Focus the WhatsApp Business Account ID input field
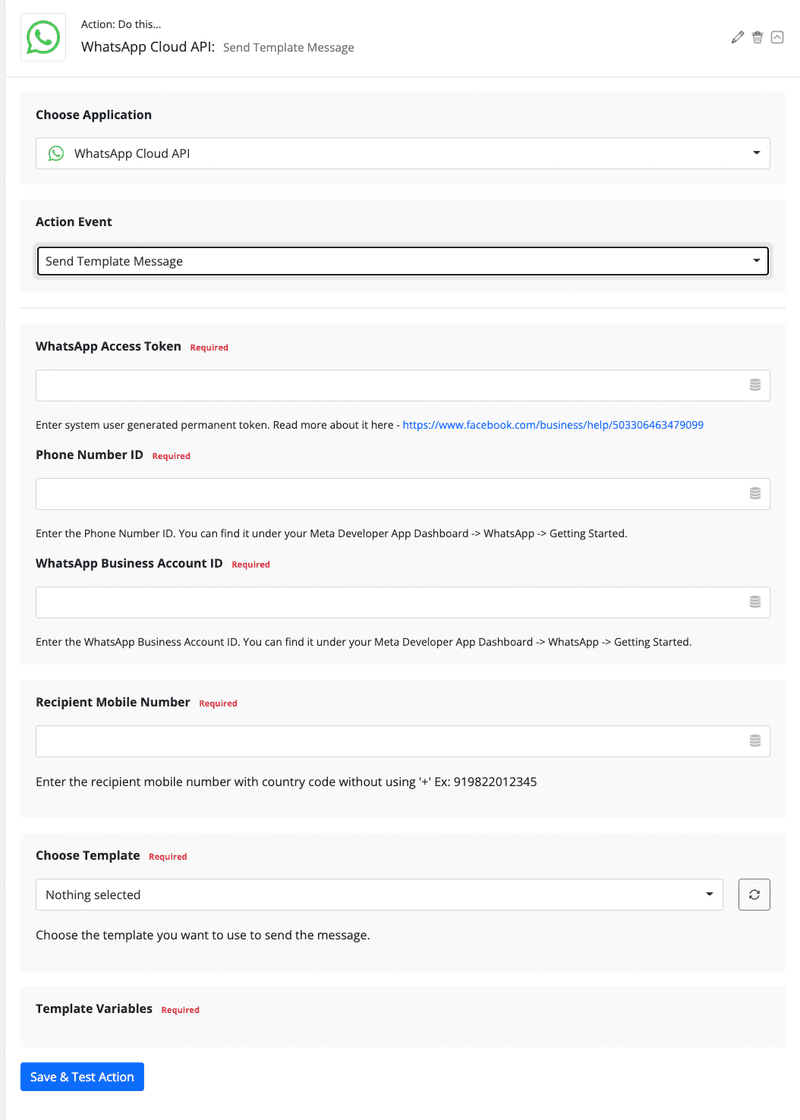Viewport: 800px width, 1120px height. coord(403,602)
